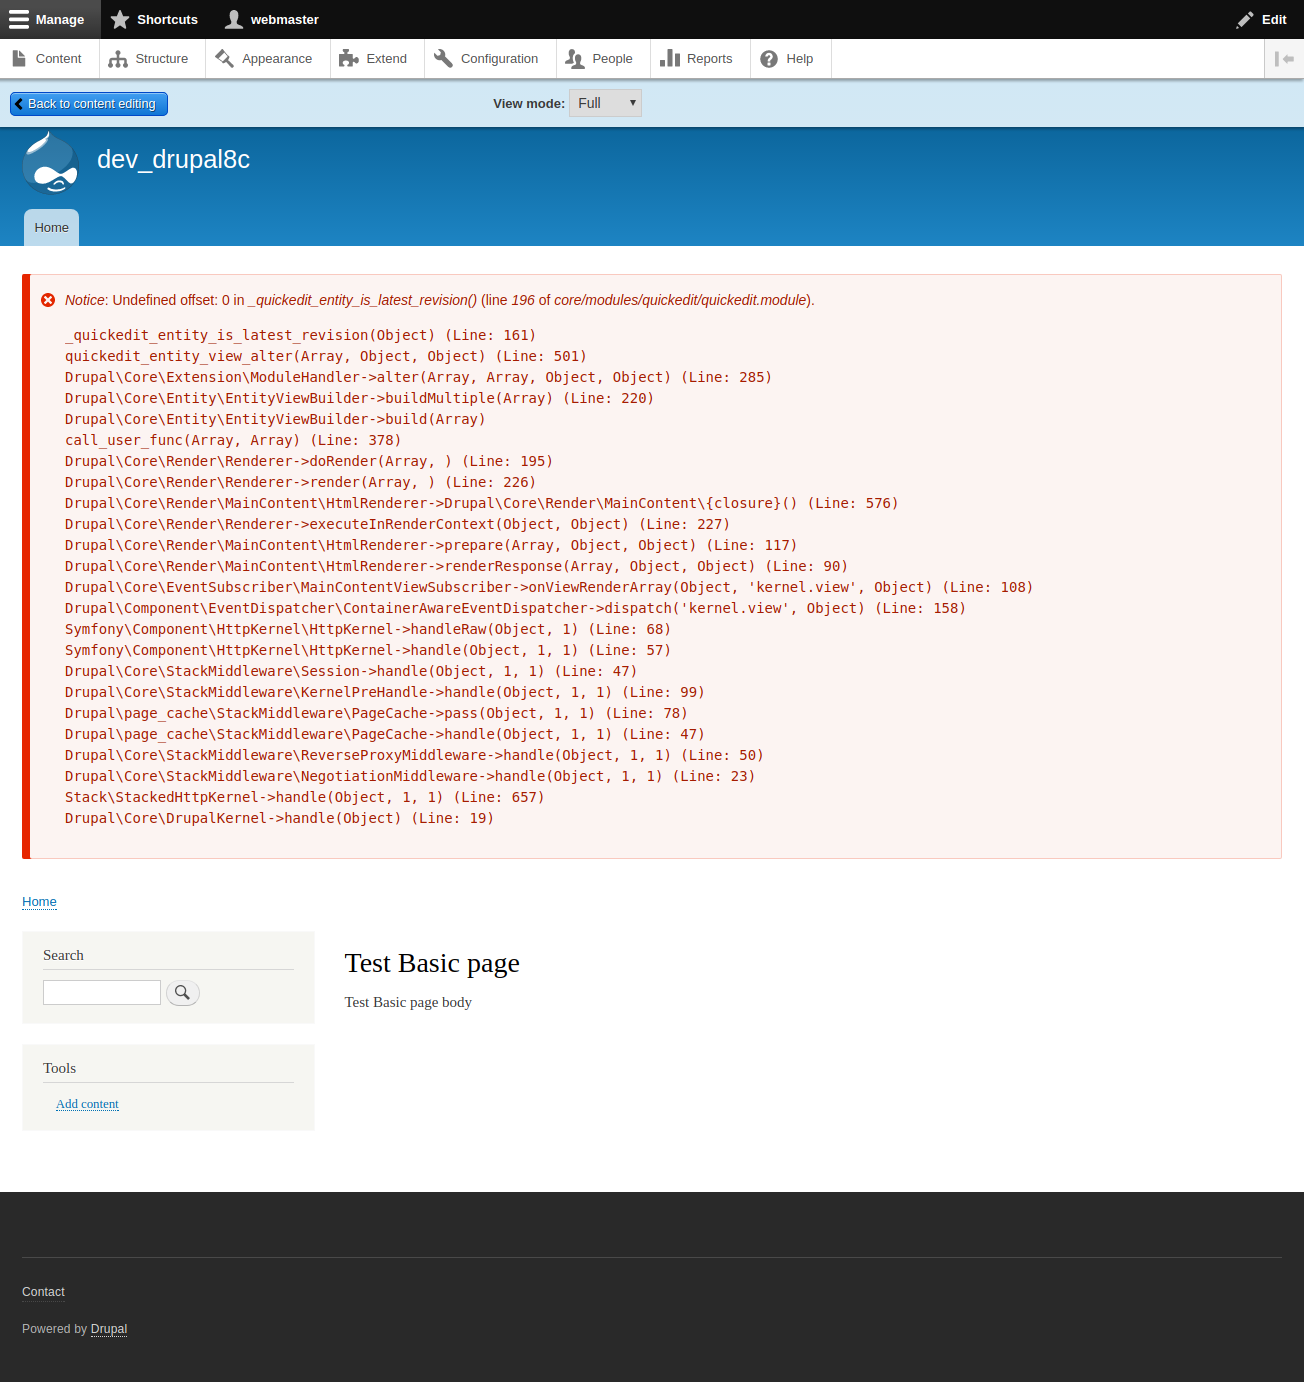
Task: Click the search magnifier button
Action: (x=182, y=992)
